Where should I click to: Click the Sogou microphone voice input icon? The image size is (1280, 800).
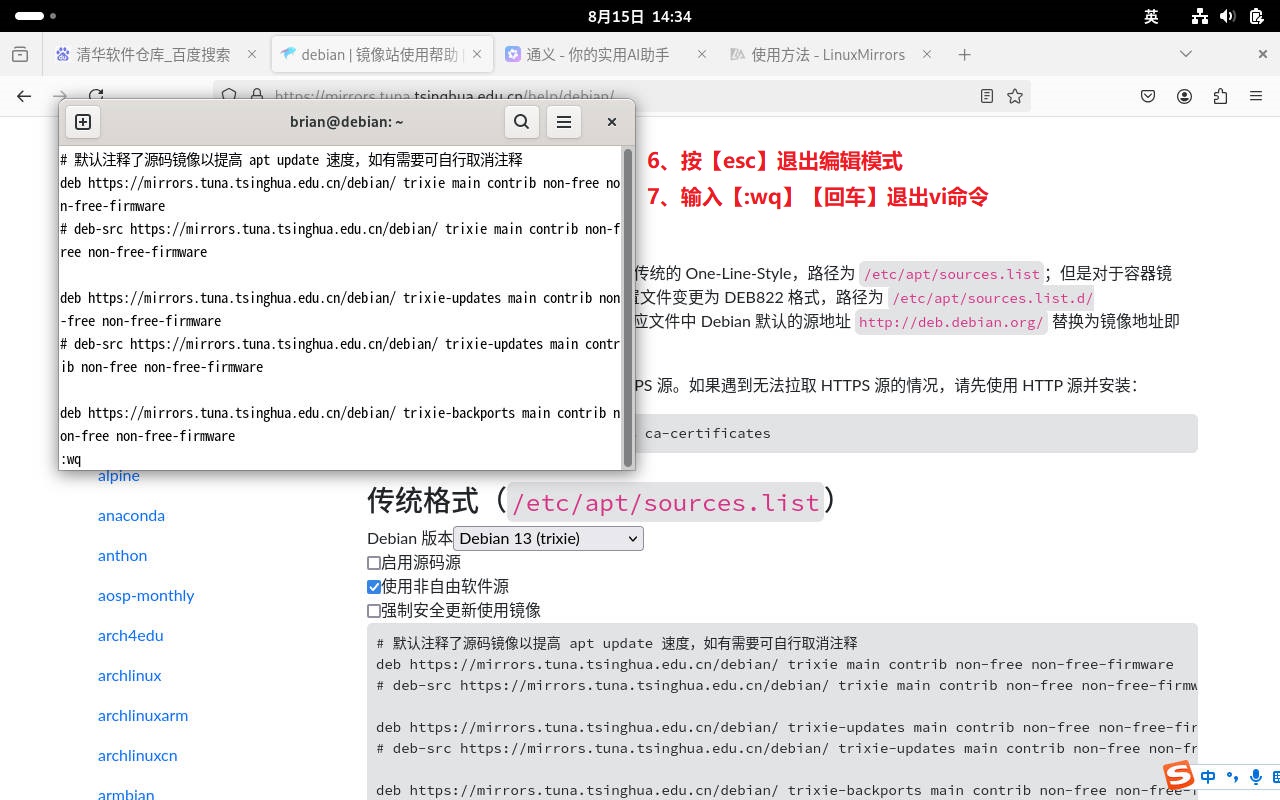point(1256,776)
